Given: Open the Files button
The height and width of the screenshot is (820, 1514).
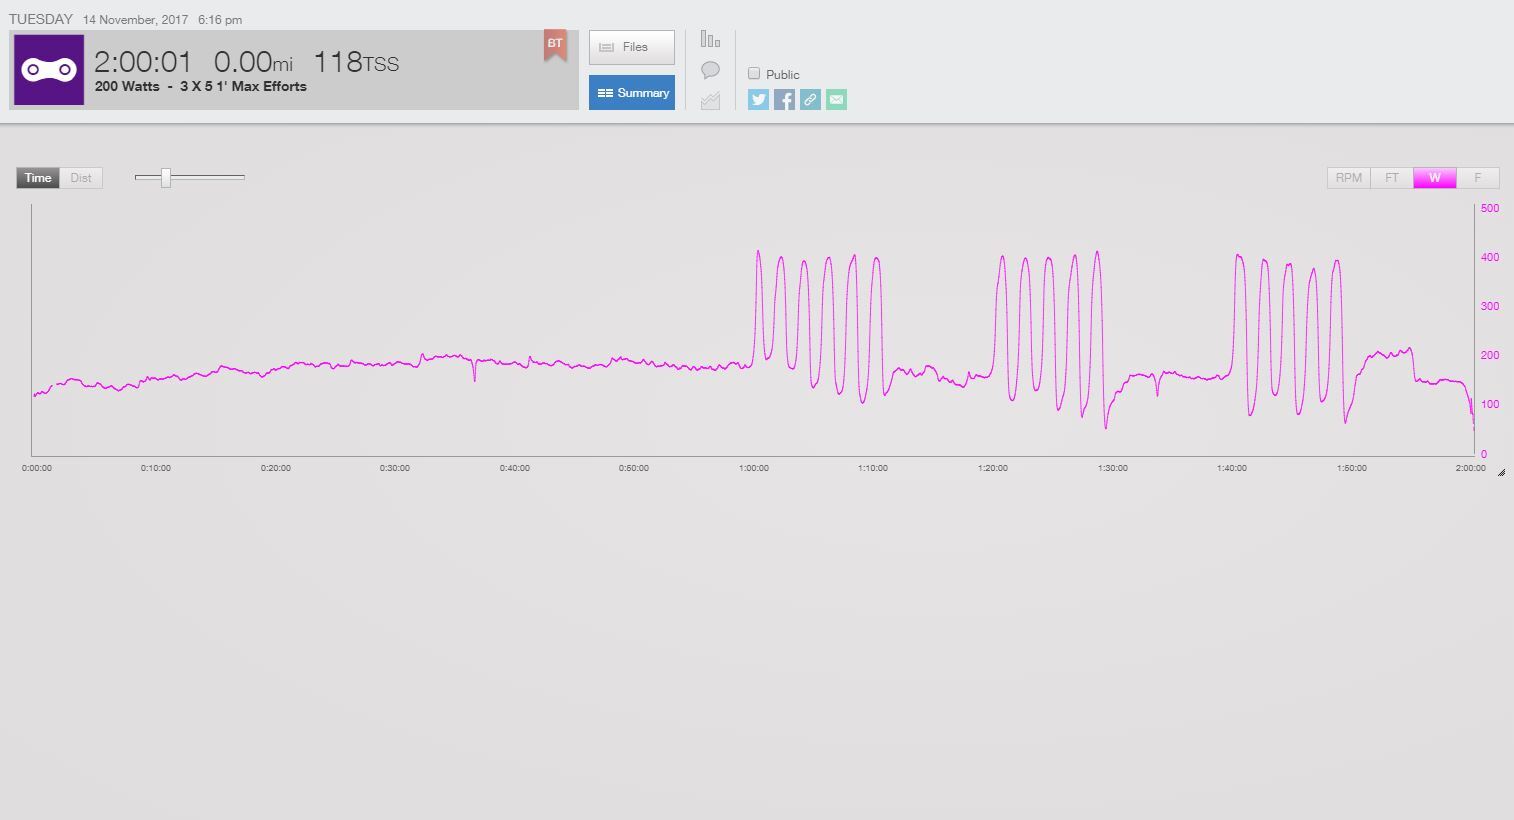Looking at the screenshot, I should tap(631, 47).
